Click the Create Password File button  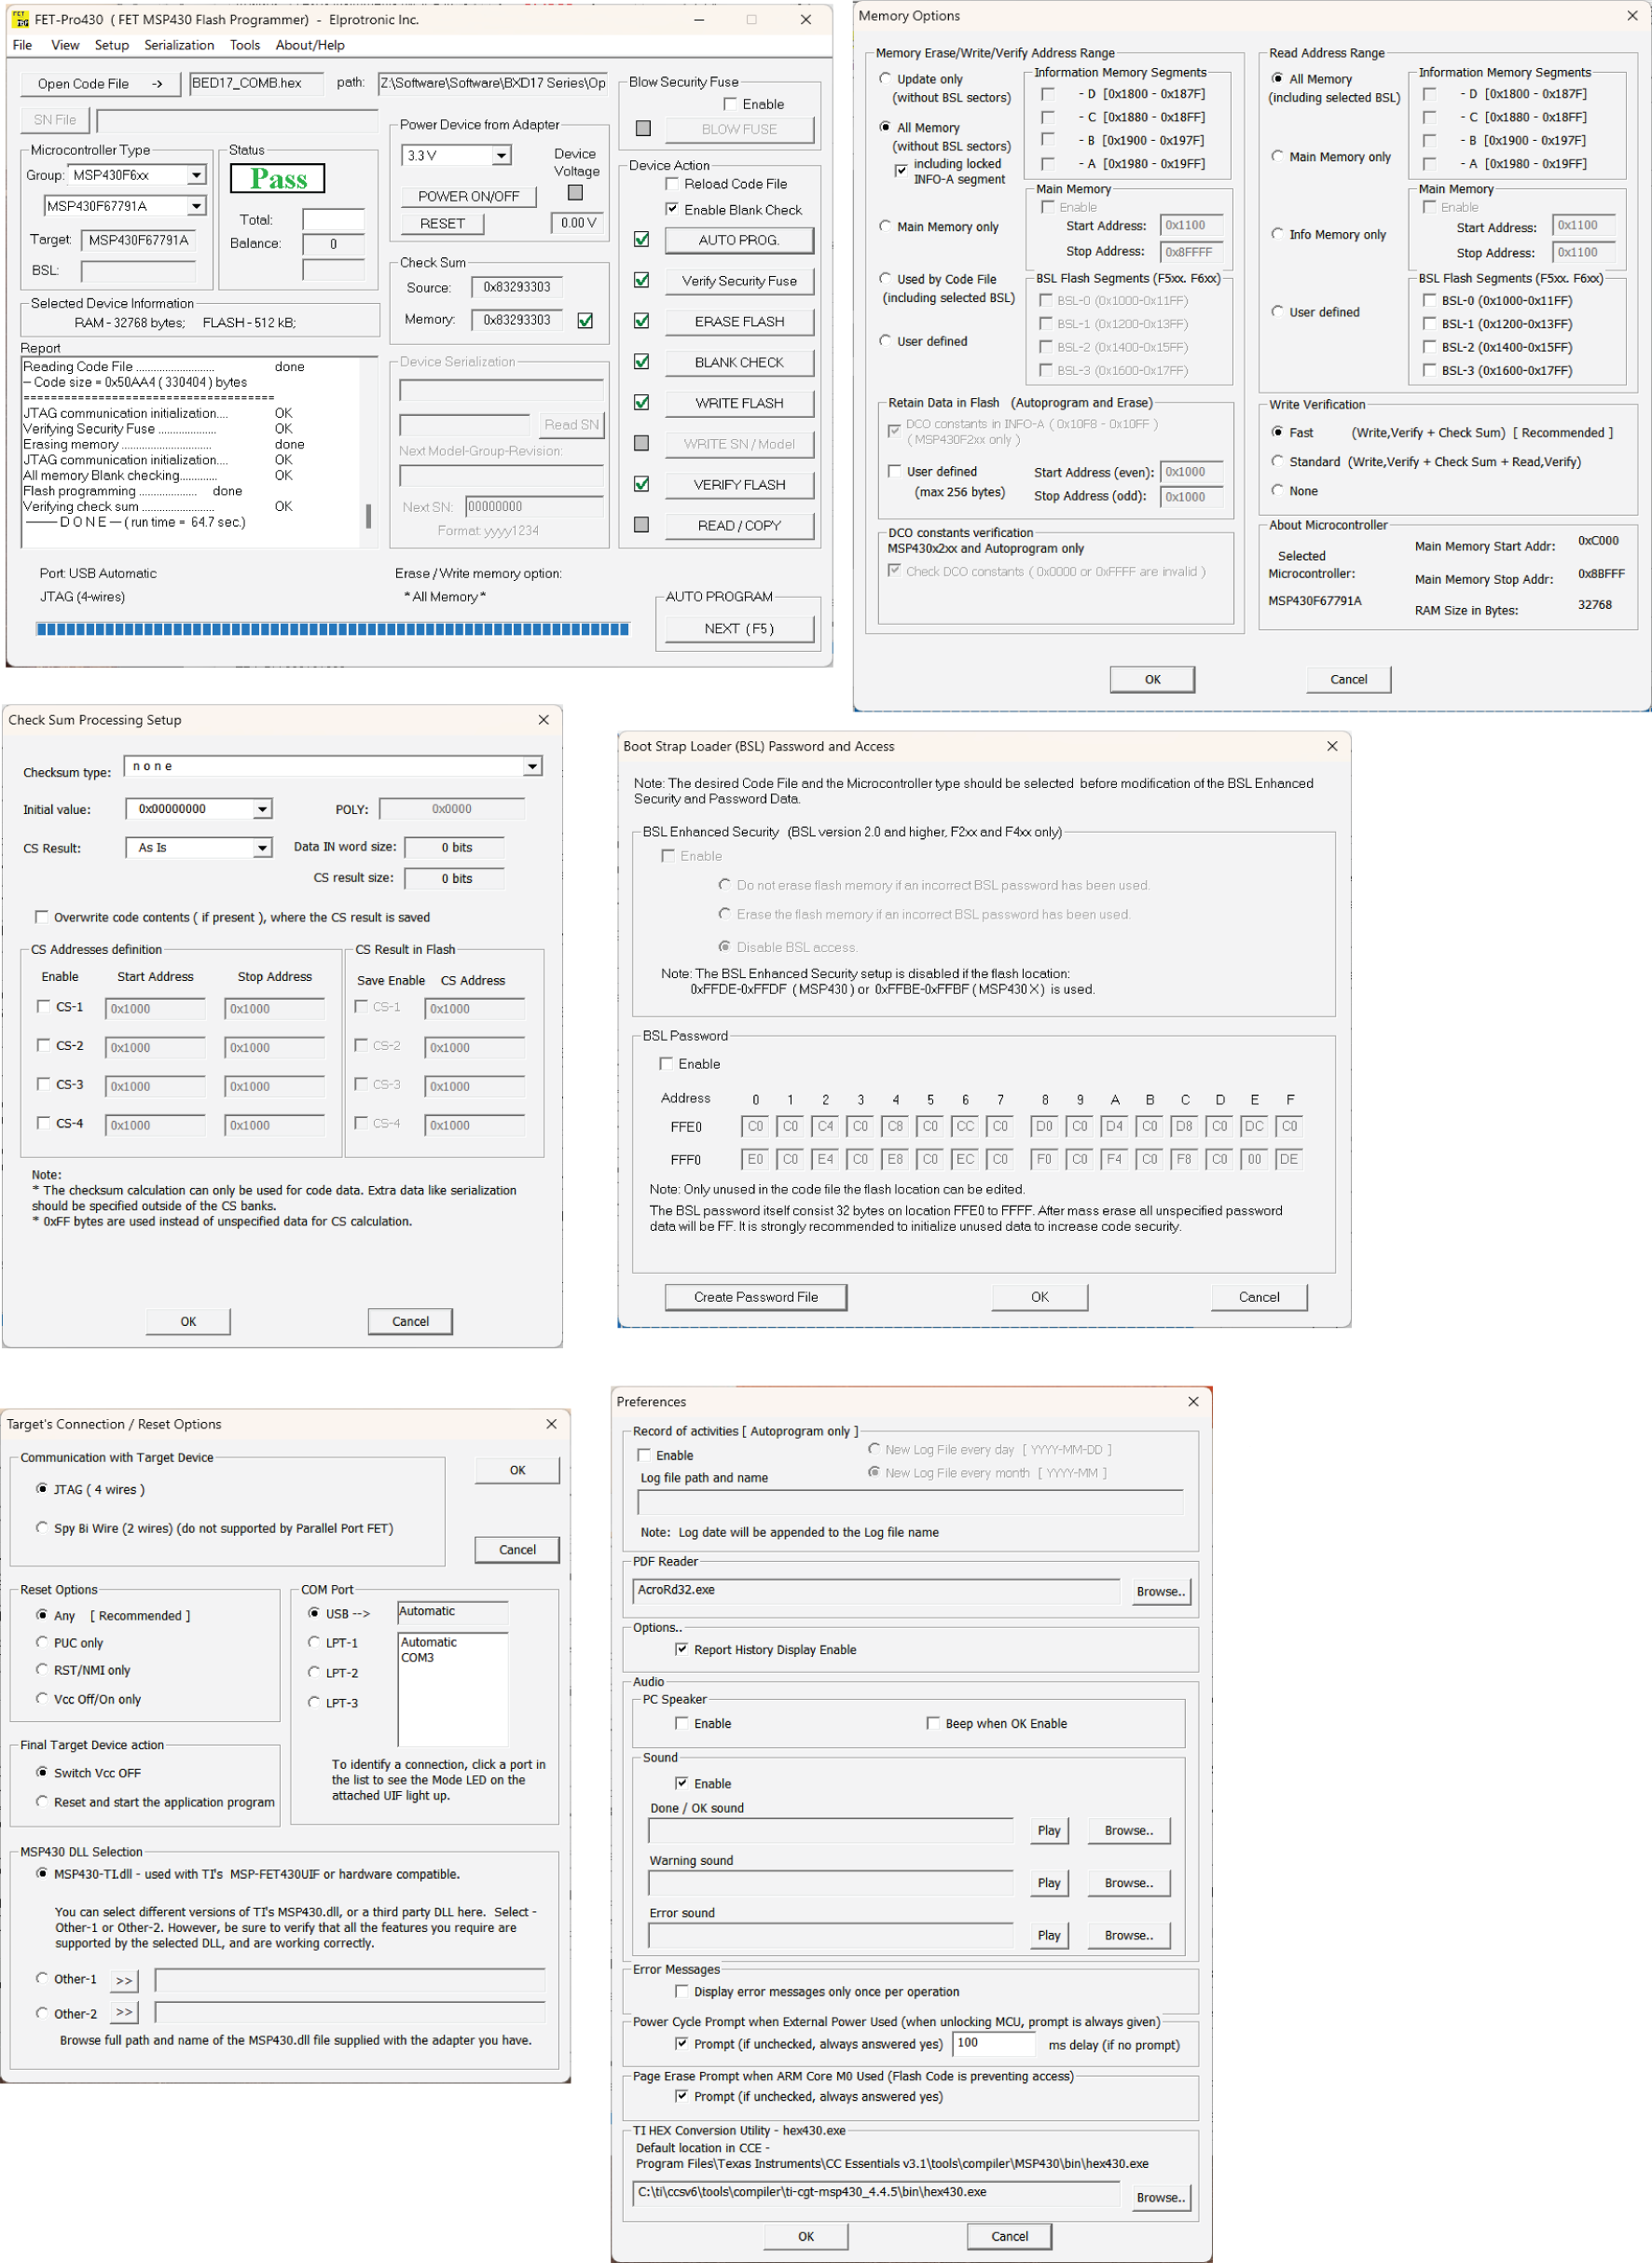pos(756,1297)
